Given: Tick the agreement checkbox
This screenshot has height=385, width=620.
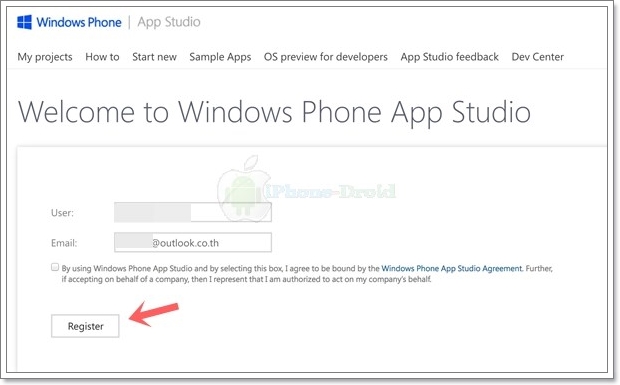Looking at the screenshot, I should pyautogui.click(x=55, y=267).
